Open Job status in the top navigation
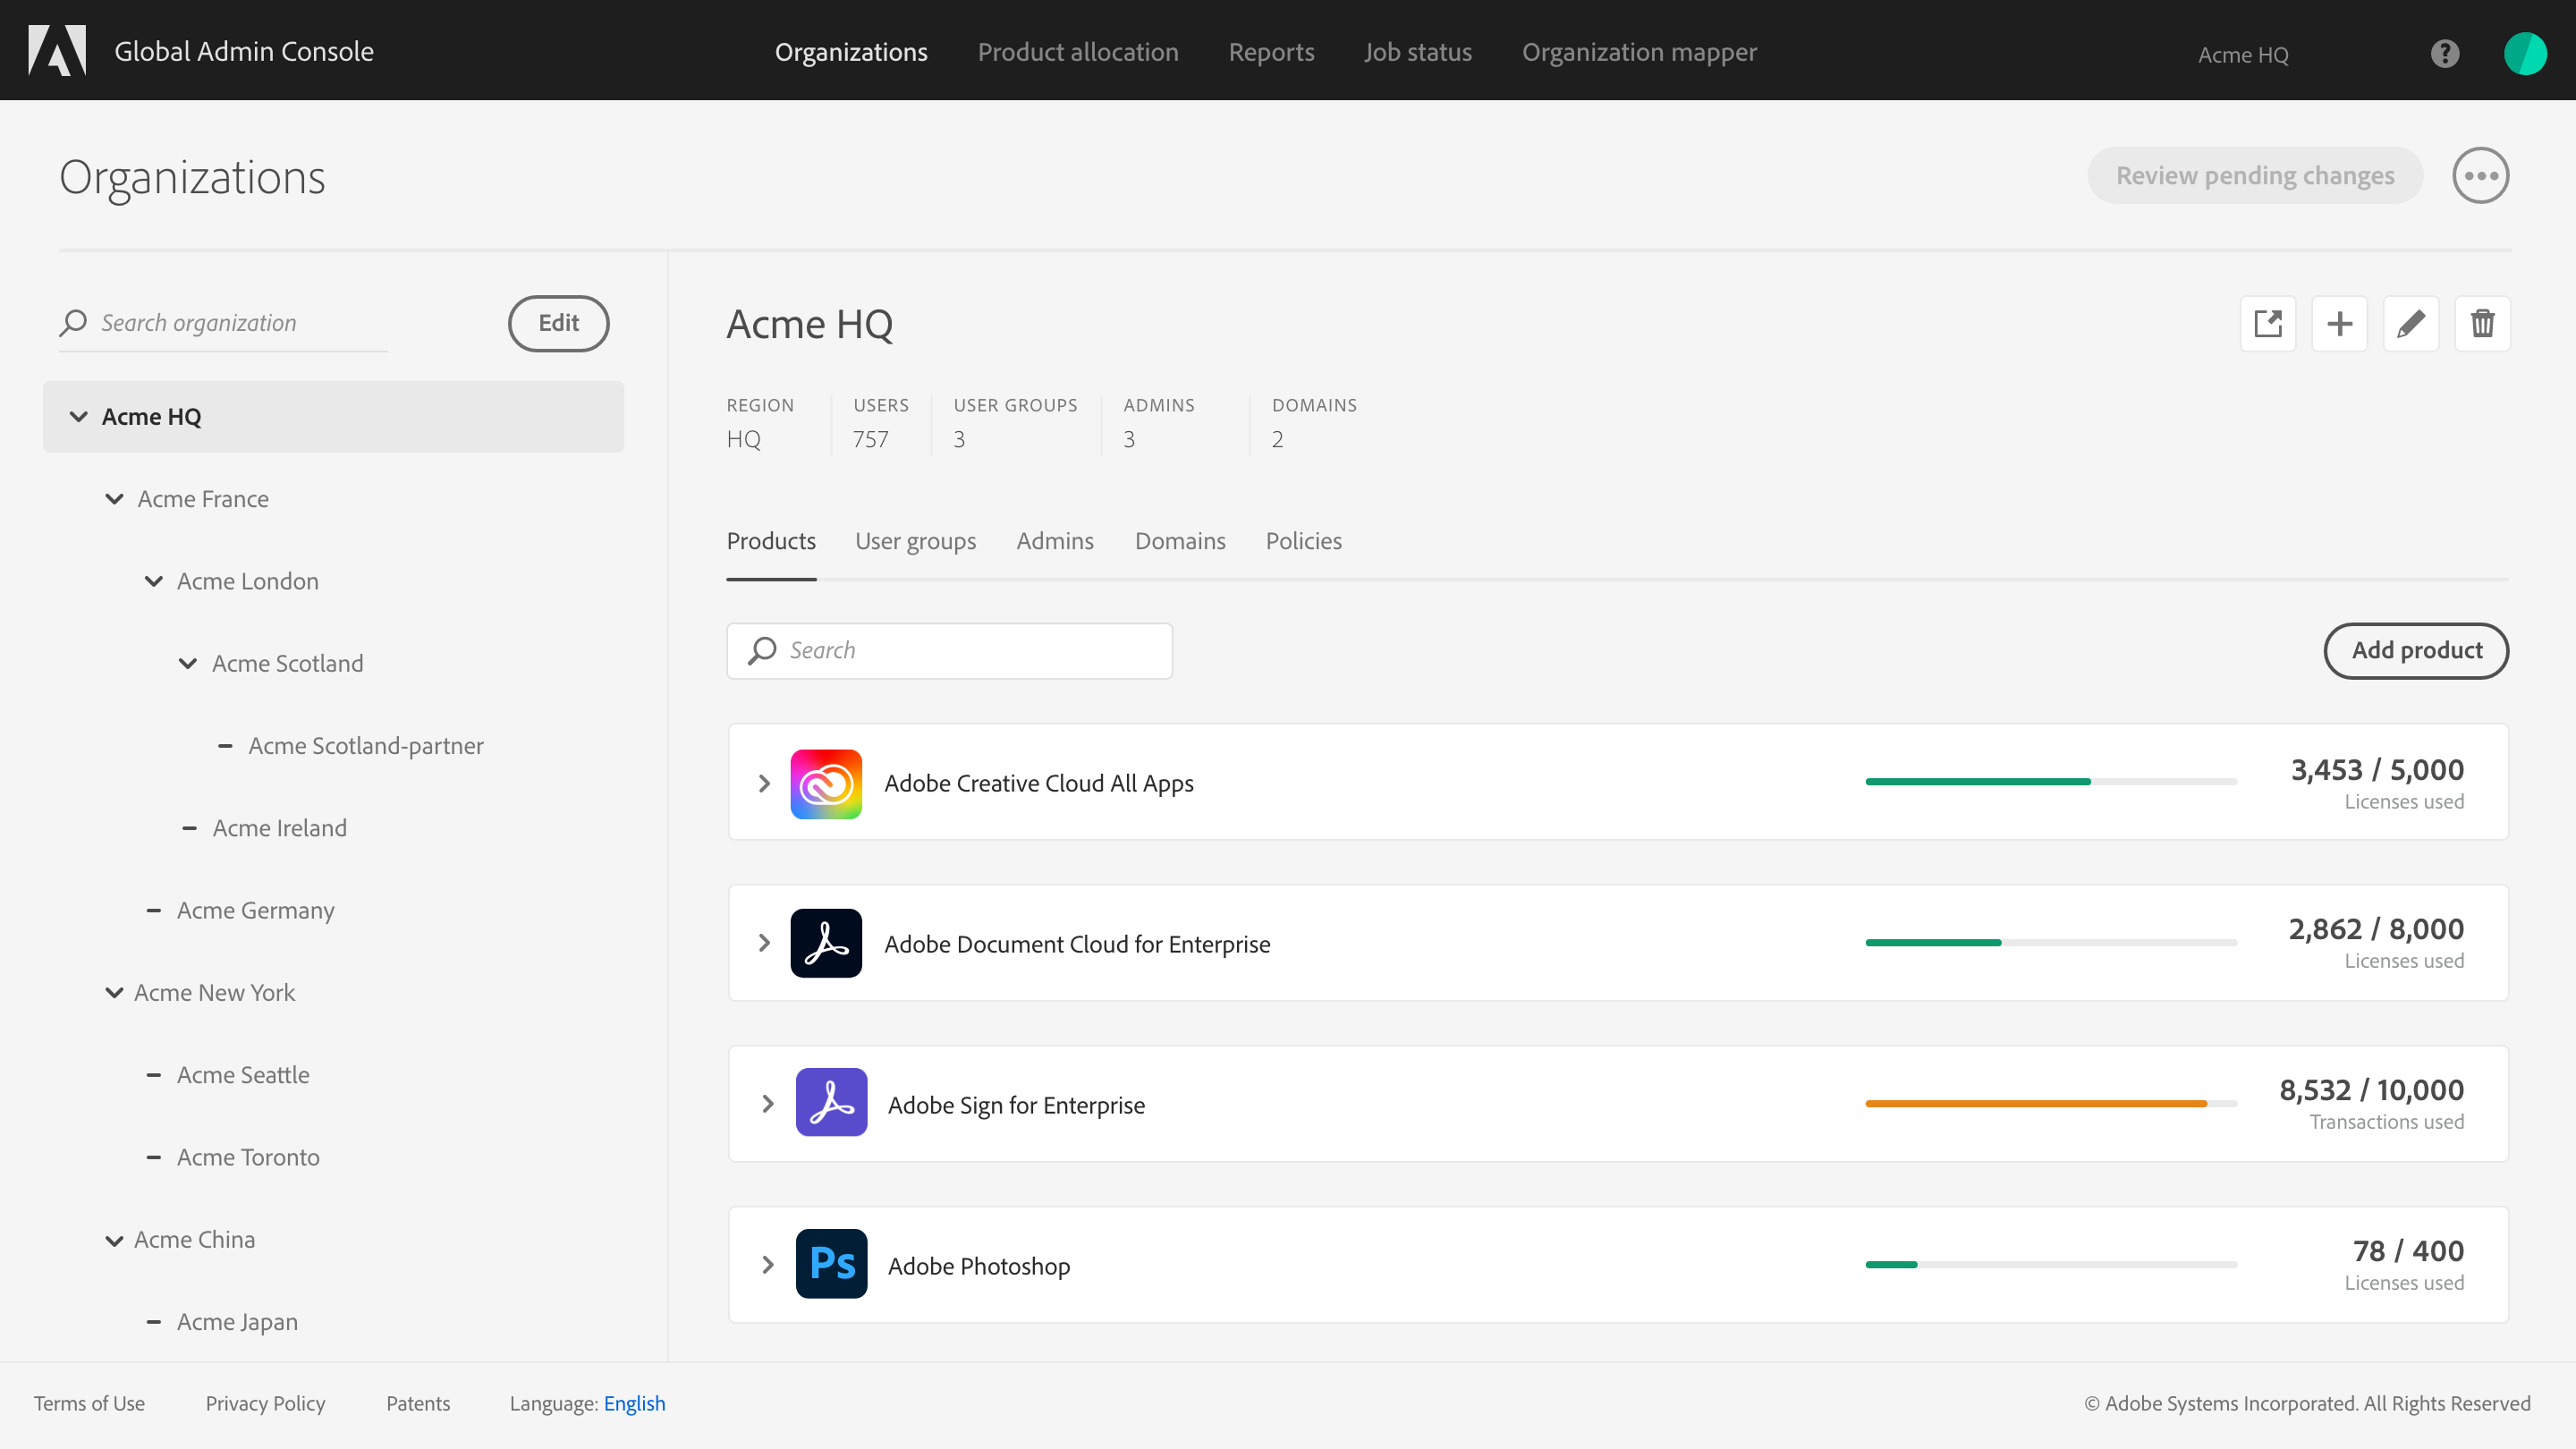This screenshot has width=2576, height=1449. pyautogui.click(x=1418, y=52)
